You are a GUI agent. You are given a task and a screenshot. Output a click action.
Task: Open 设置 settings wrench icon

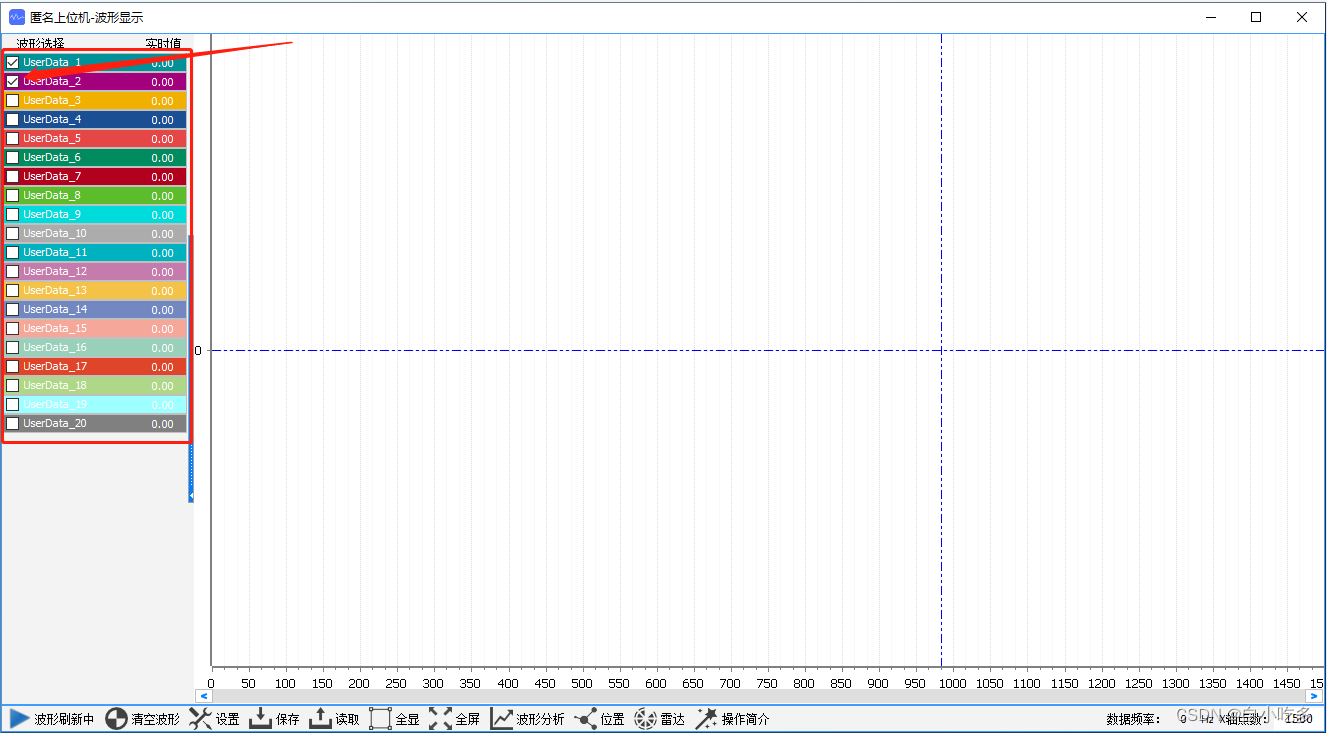pos(200,718)
